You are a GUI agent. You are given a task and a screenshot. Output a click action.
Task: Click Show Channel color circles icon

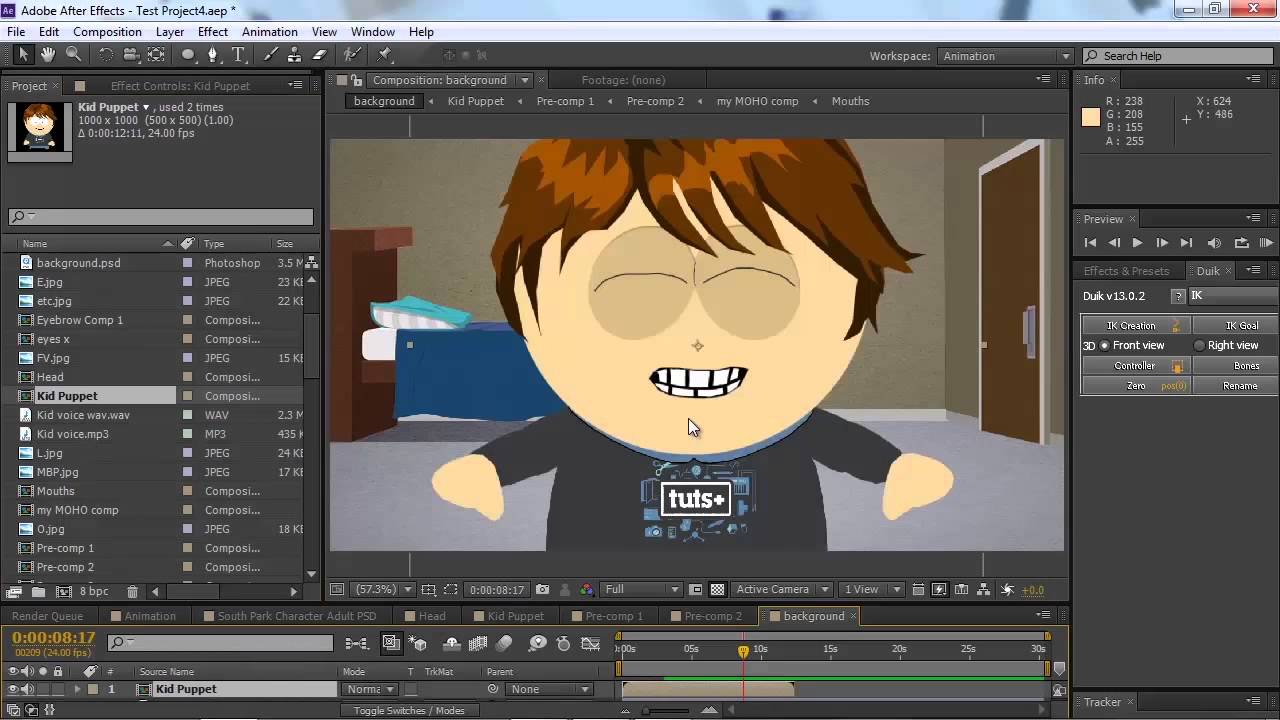pyautogui.click(x=587, y=590)
